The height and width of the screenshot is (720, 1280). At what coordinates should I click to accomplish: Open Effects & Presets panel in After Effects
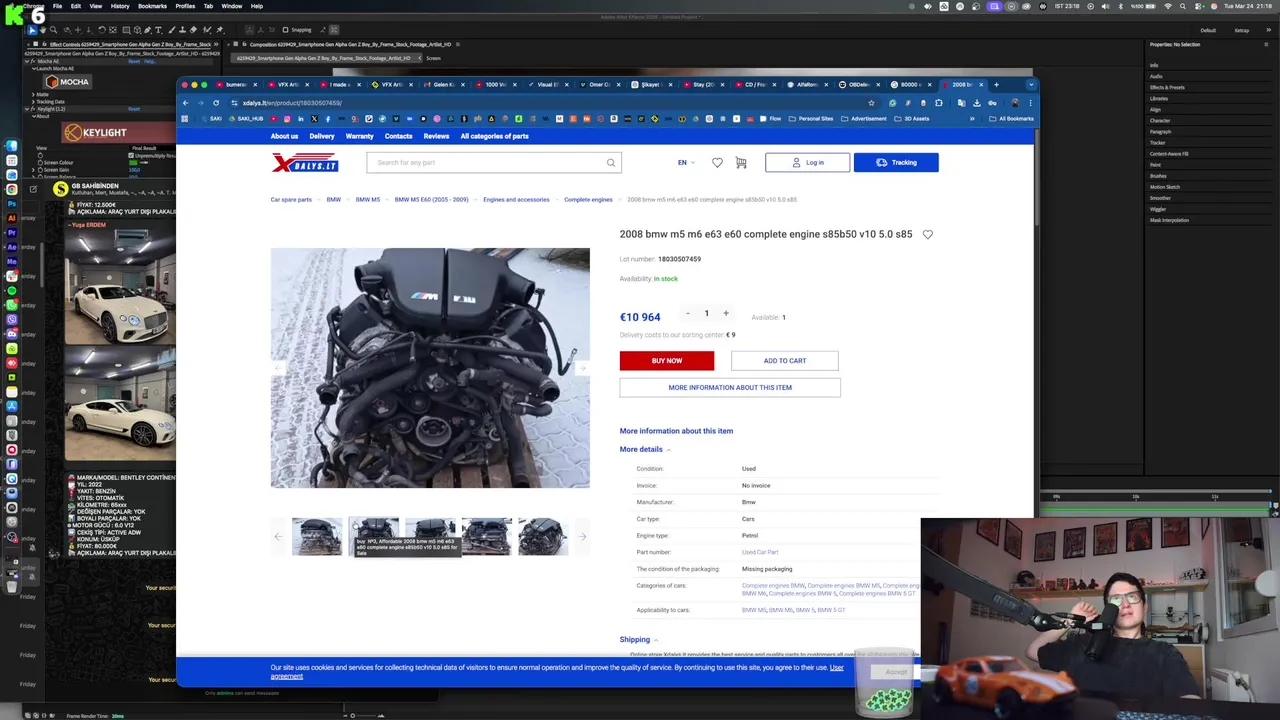pos(1167,87)
